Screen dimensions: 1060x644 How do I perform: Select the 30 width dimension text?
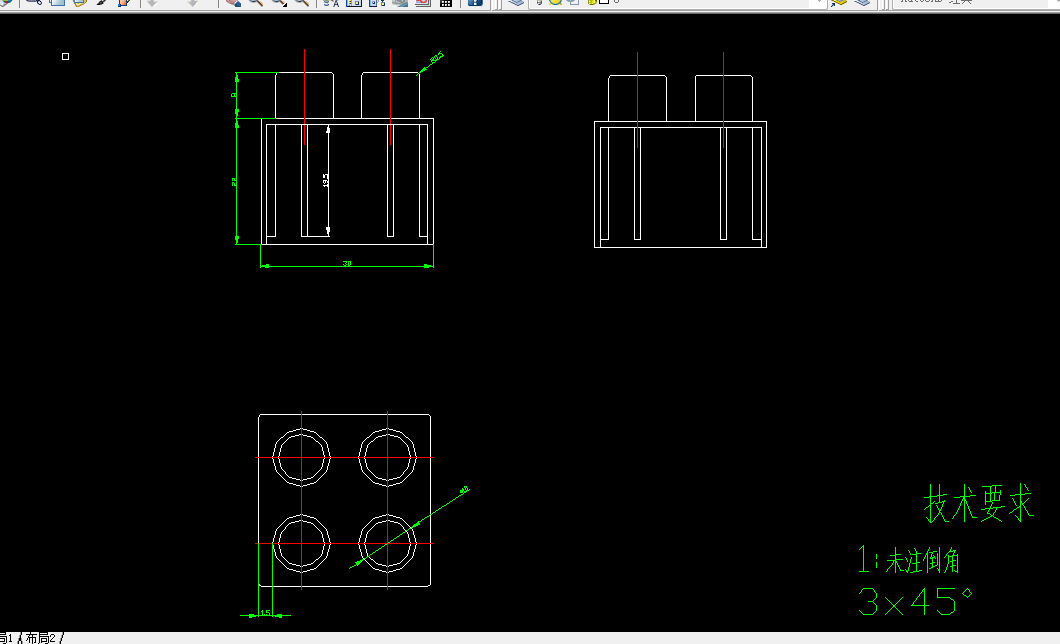[347, 264]
